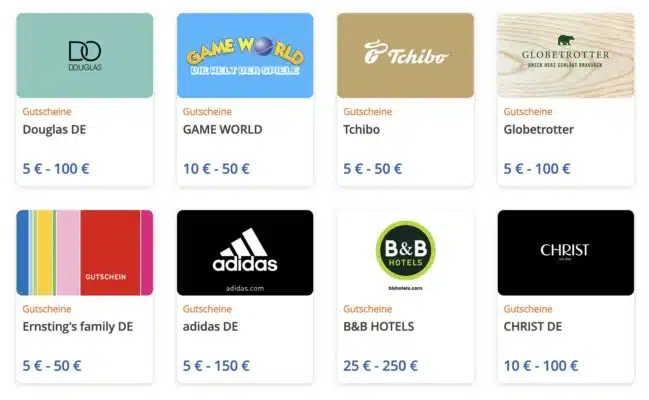Click the Gutscheine category label above Tchibo
This screenshot has width=649, height=400.
(368, 112)
